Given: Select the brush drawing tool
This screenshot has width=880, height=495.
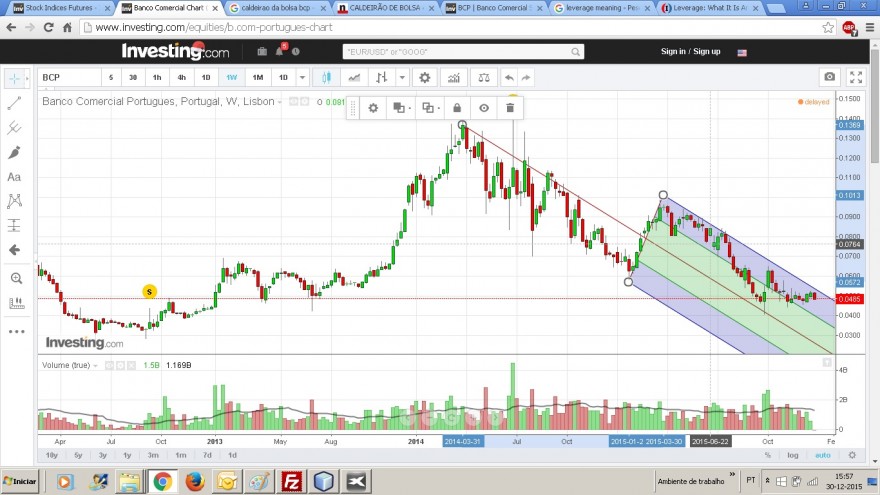Looking at the screenshot, I should point(15,152).
